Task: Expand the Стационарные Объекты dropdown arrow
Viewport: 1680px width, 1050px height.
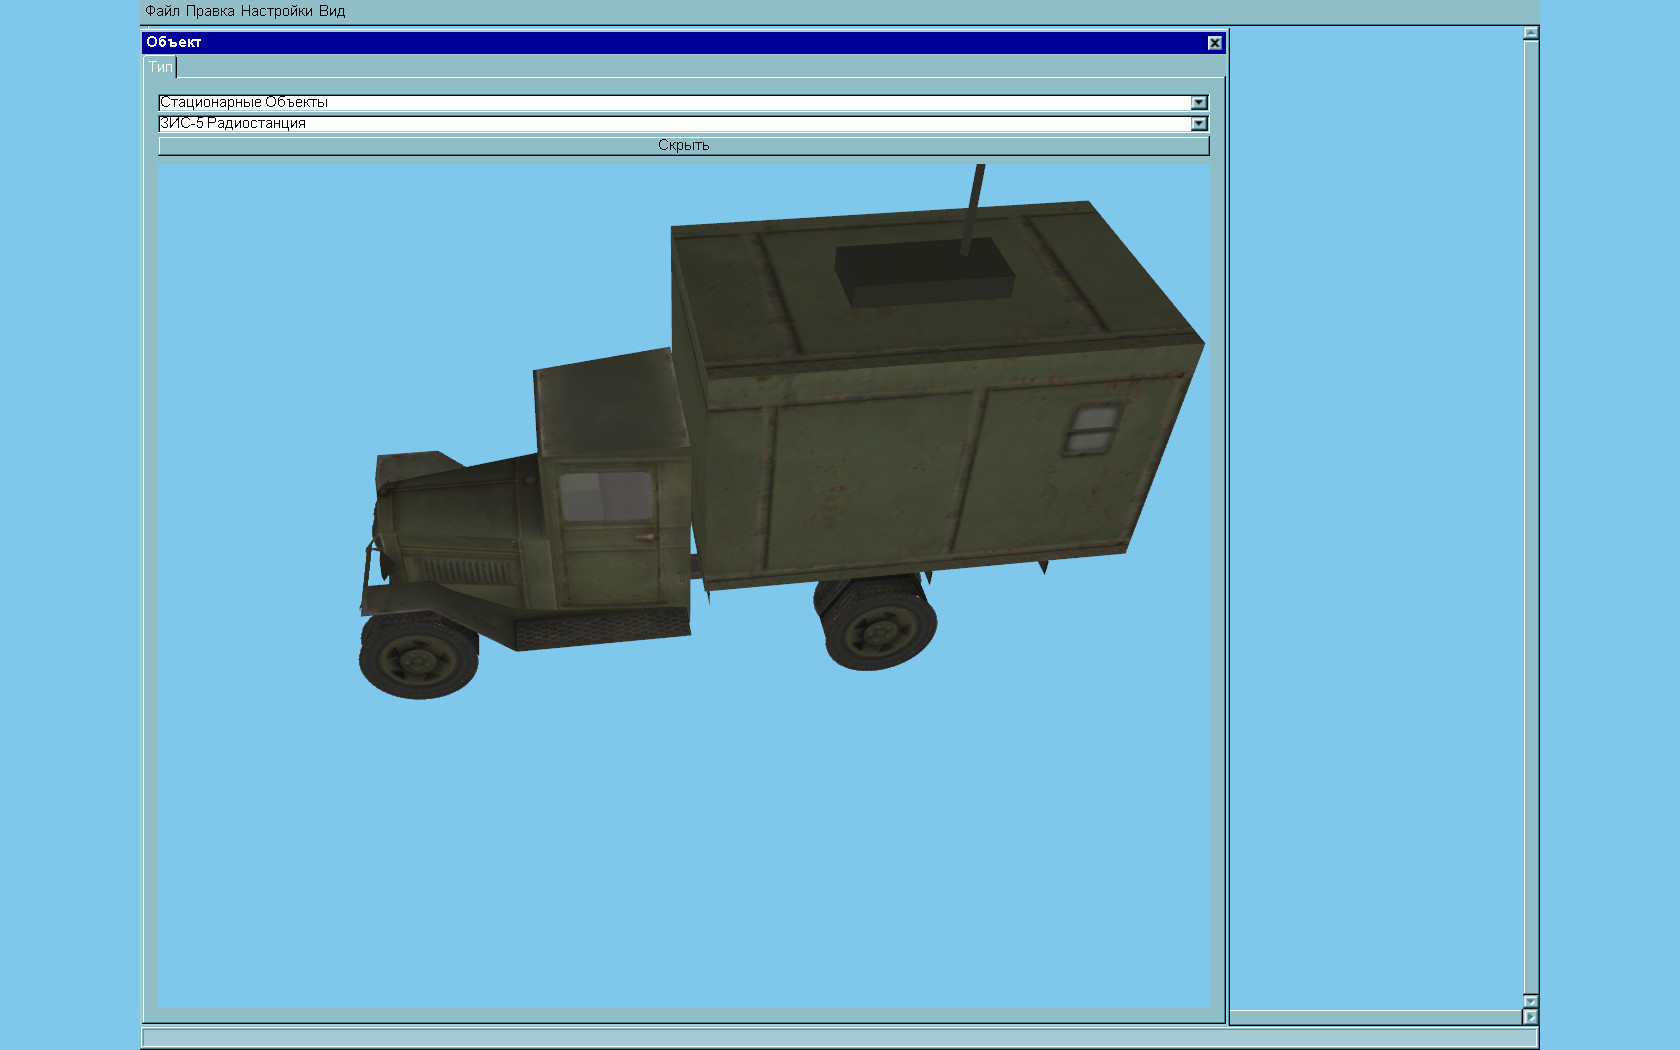Action: (x=1199, y=103)
